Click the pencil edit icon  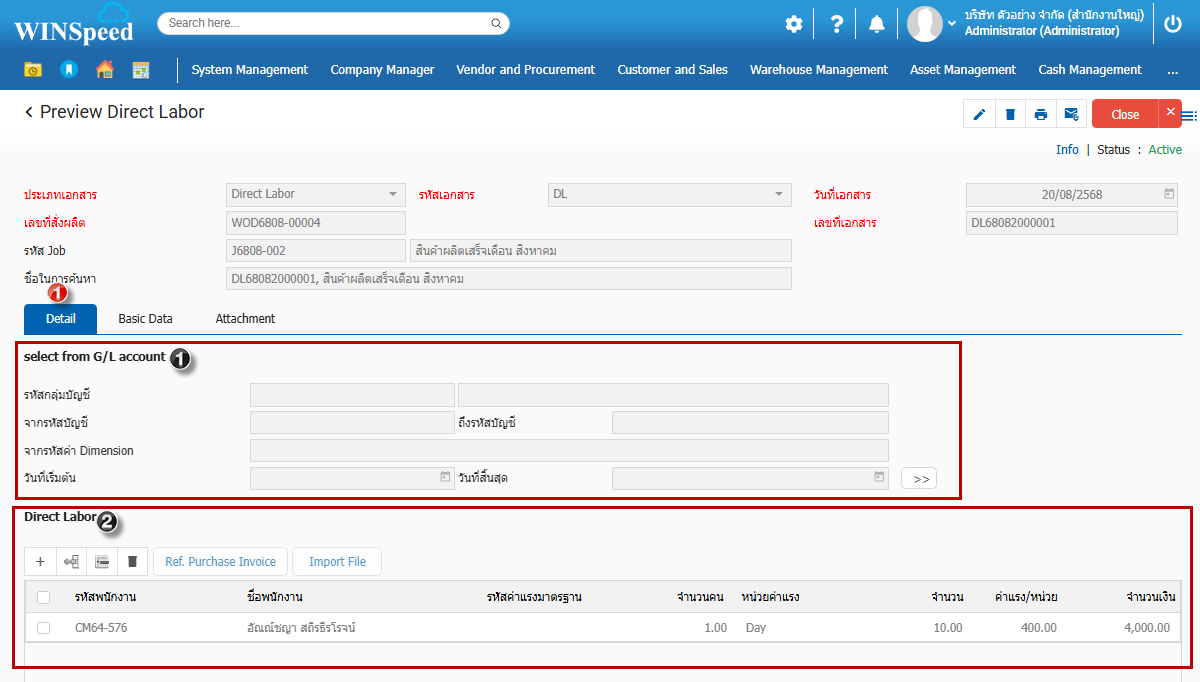[979, 114]
